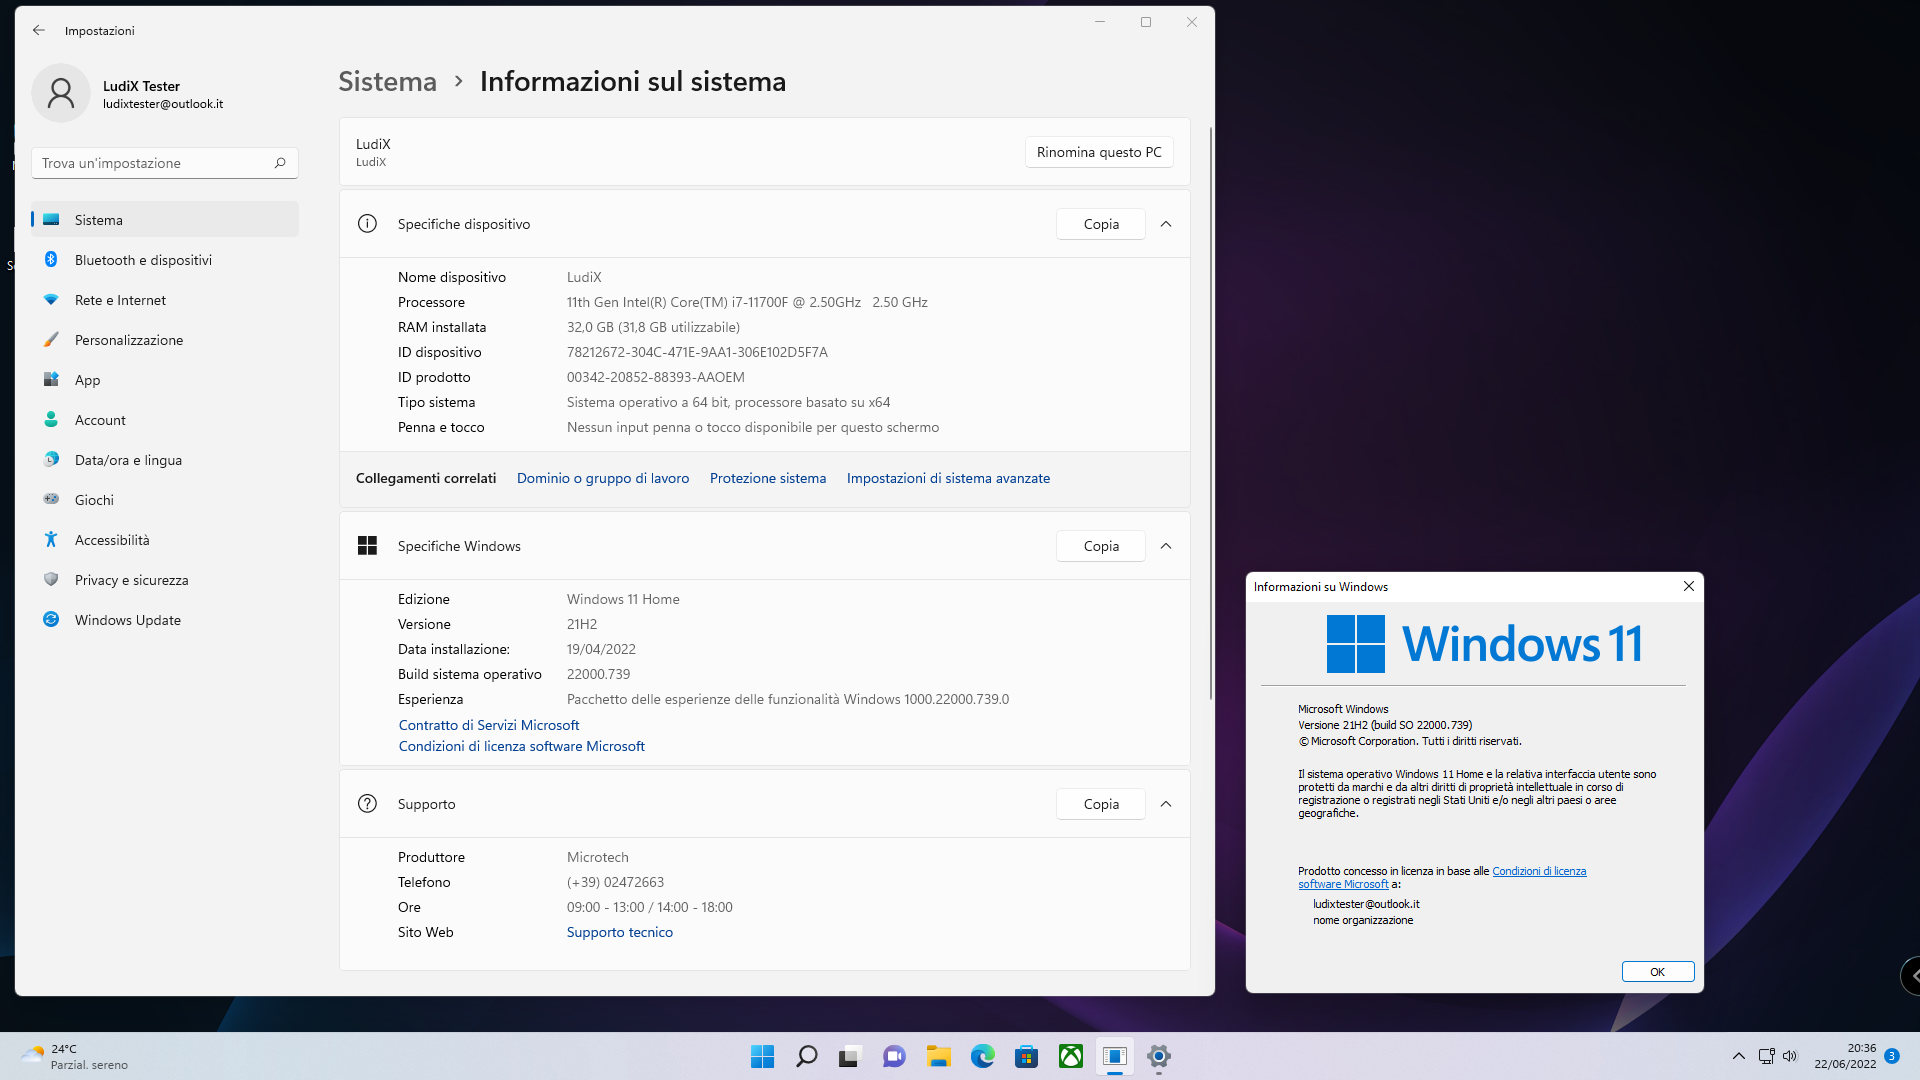This screenshot has height=1080, width=1920.
Task: Open Privacy e sicurezza settings
Action: [x=165, y=580]
